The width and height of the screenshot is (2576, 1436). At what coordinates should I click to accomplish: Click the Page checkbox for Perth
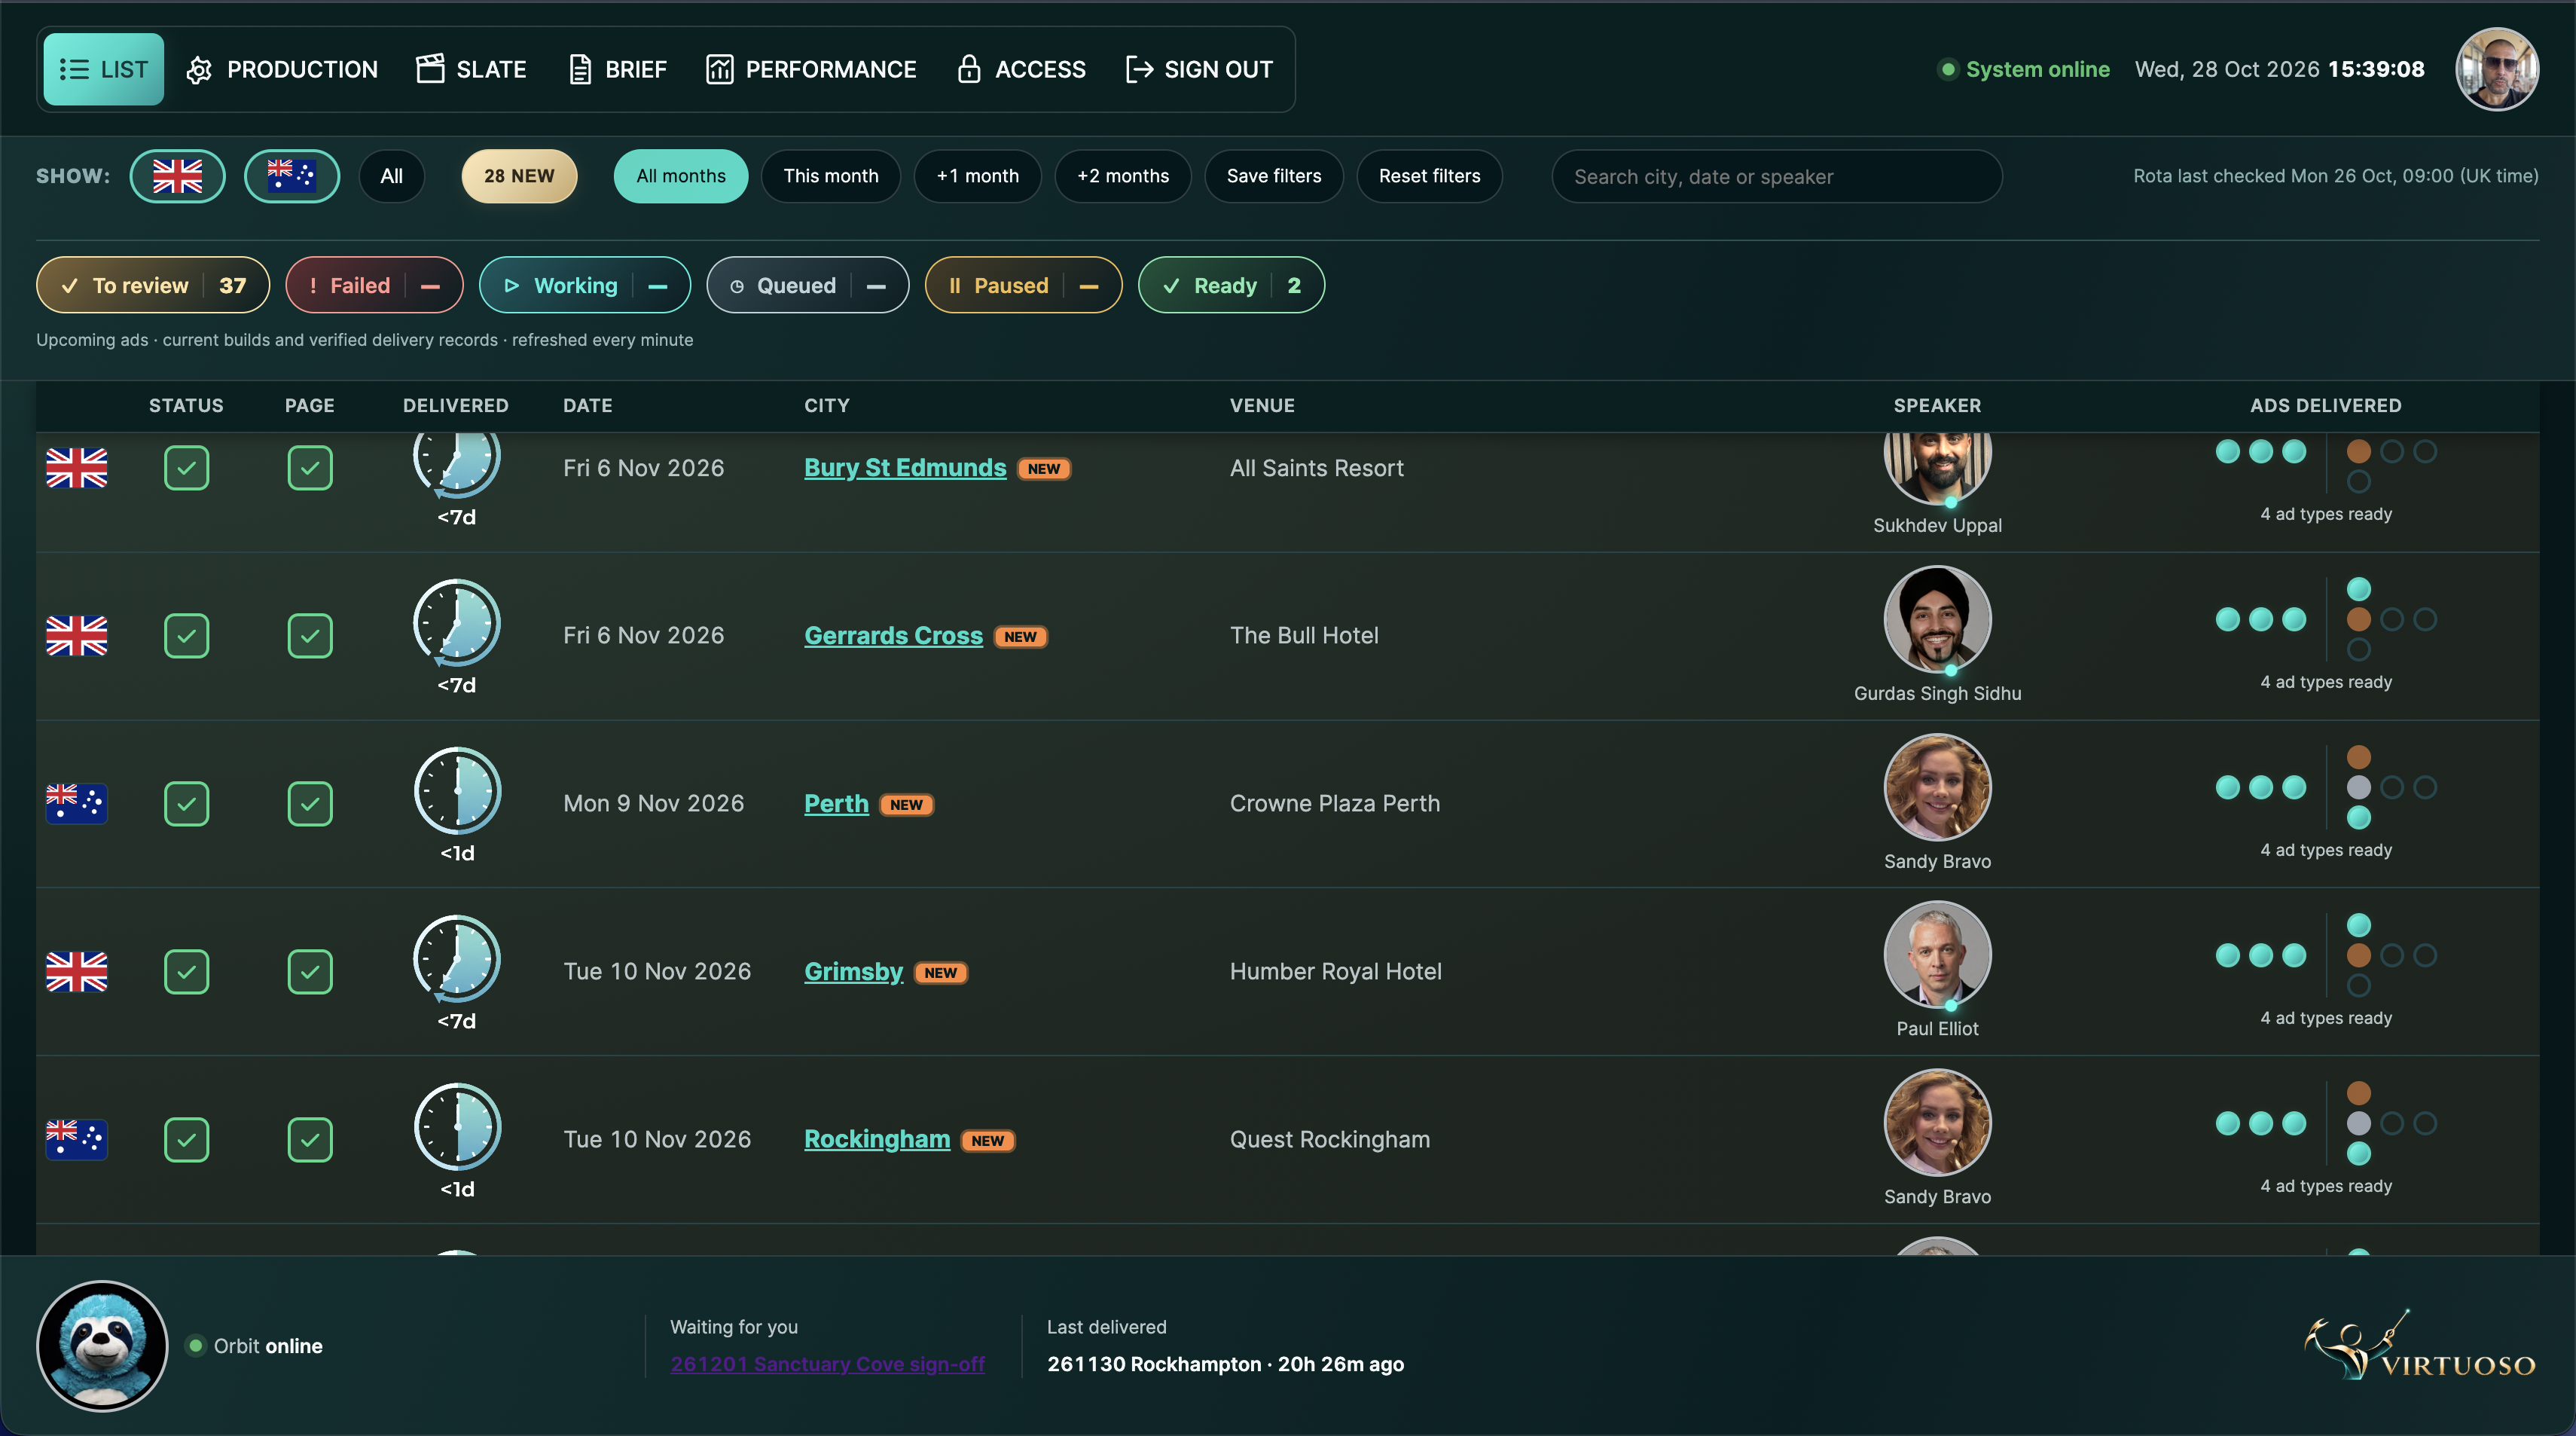point(310,804)
